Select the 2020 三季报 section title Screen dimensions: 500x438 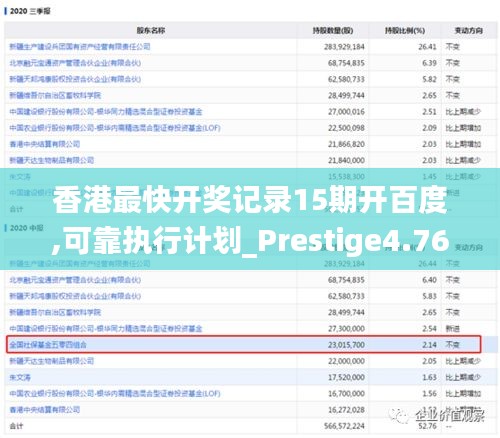pos(30,11)
